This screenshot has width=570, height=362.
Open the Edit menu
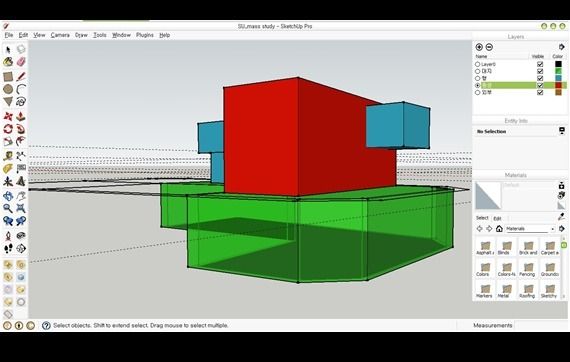click(x=23, y=35)
